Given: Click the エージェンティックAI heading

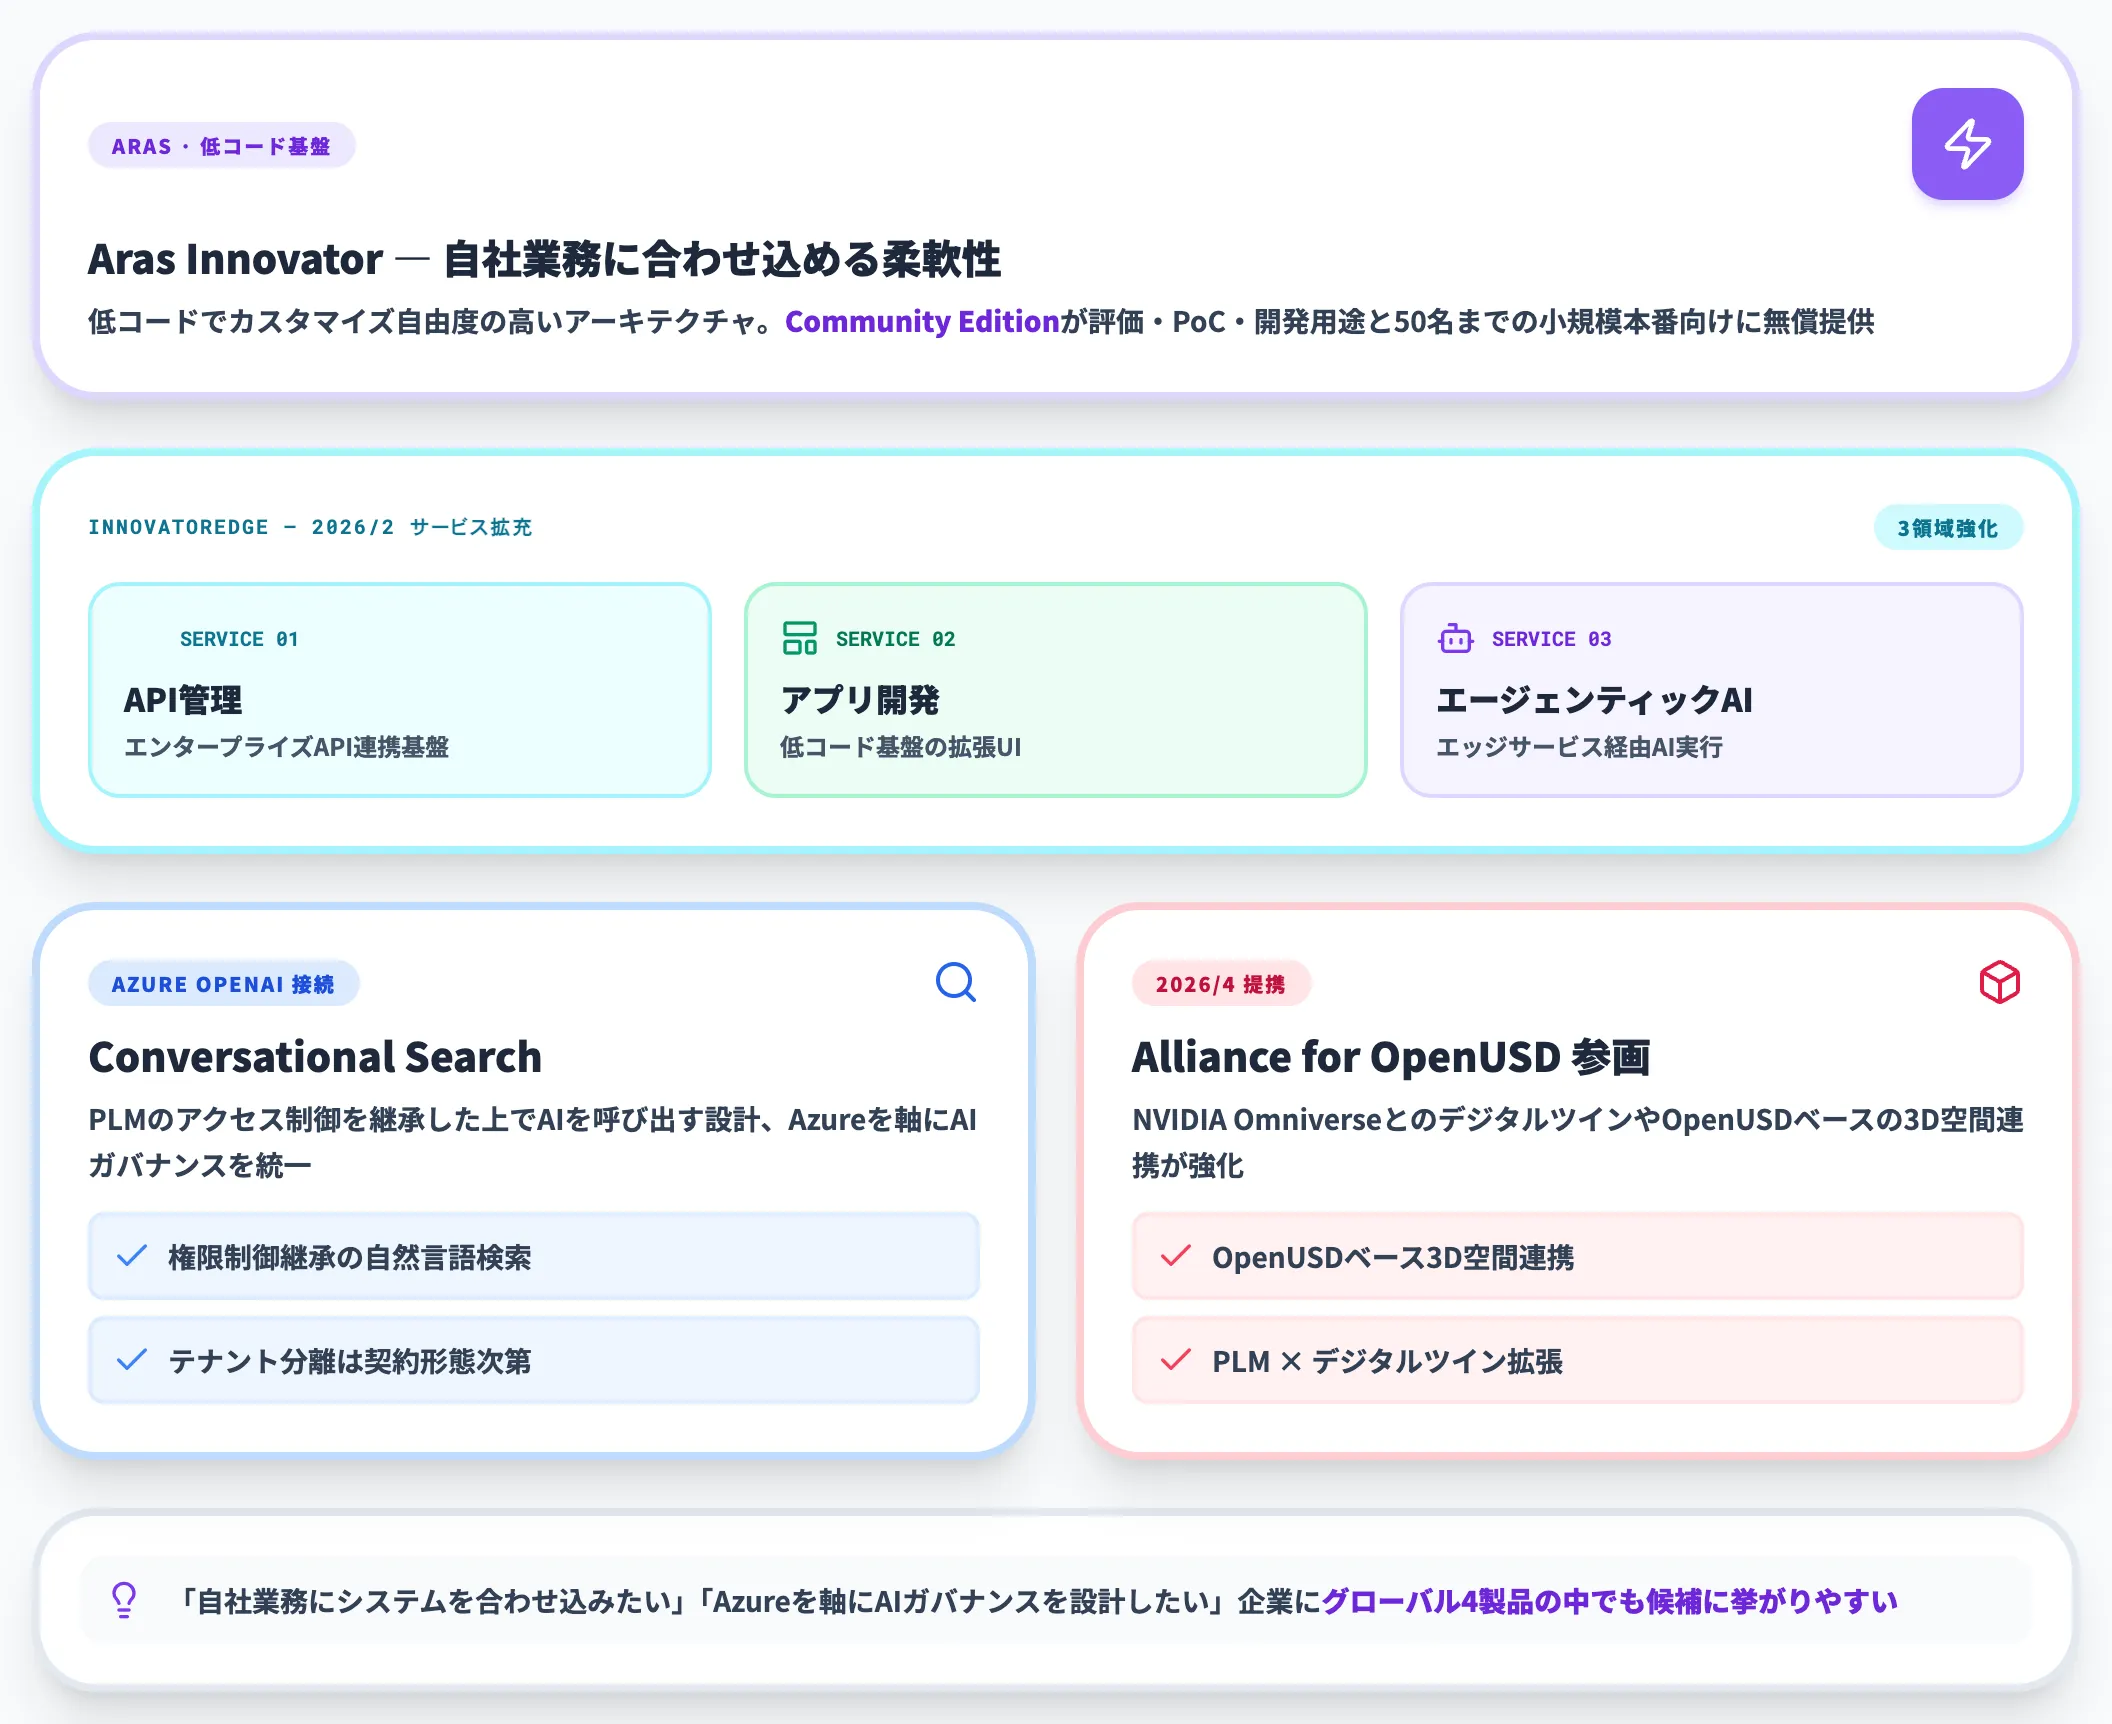Looking at the screenshot, I should click(x=1594, y=700).
